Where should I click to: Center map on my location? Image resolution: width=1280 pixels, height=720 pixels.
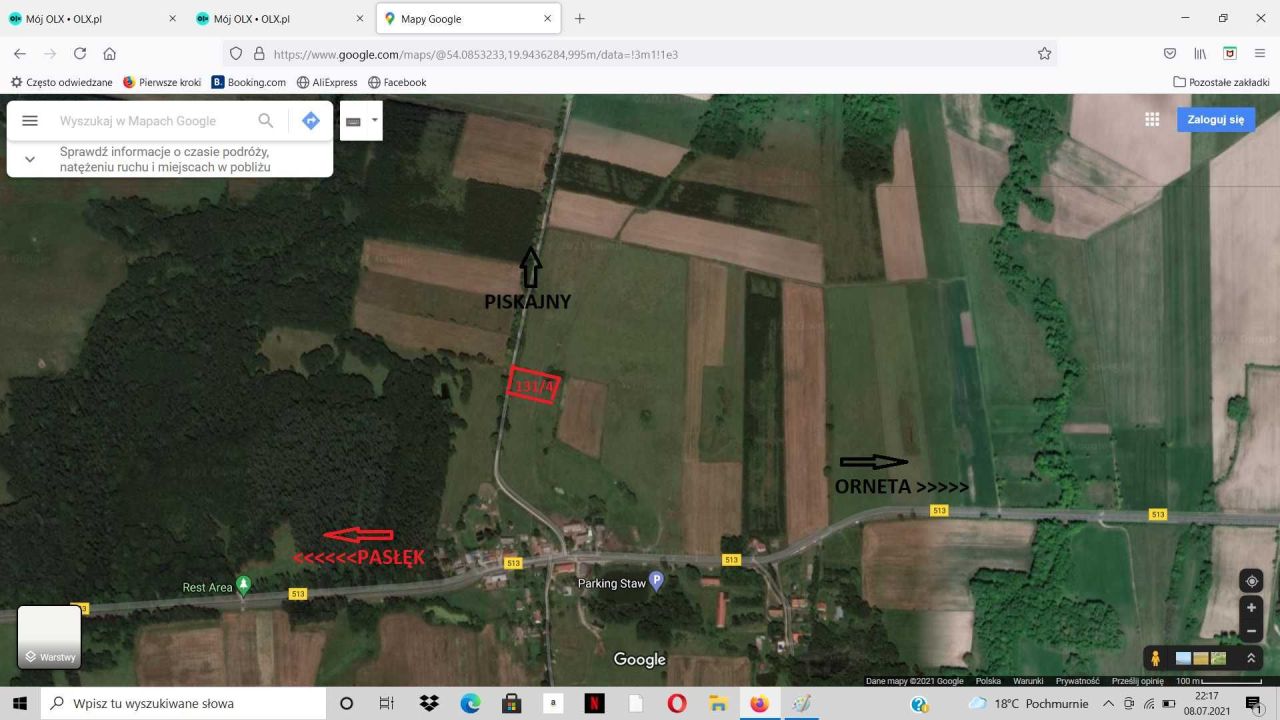(1251, 582)
